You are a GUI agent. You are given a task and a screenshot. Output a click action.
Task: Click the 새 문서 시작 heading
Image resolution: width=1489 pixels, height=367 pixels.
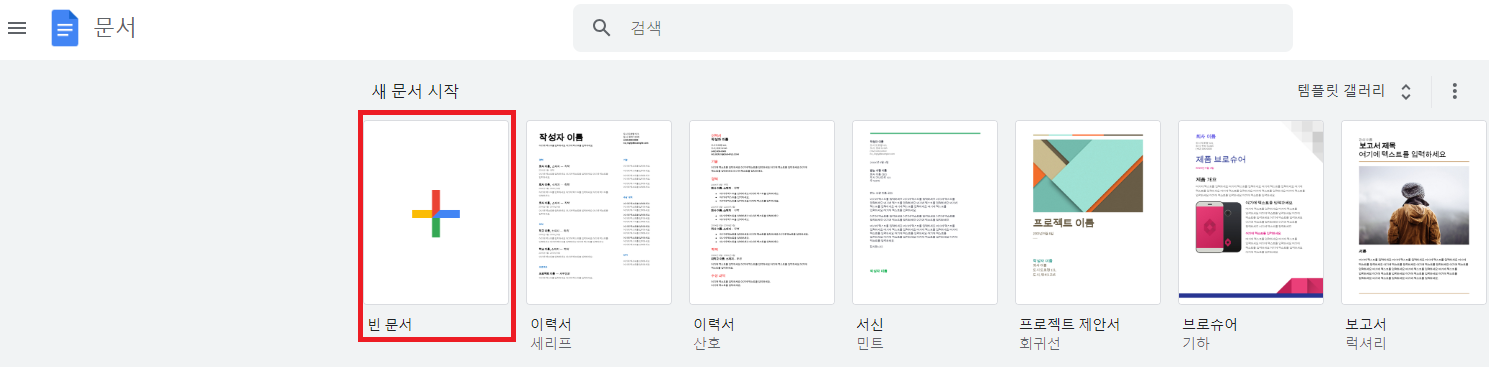tap(415, 91)
